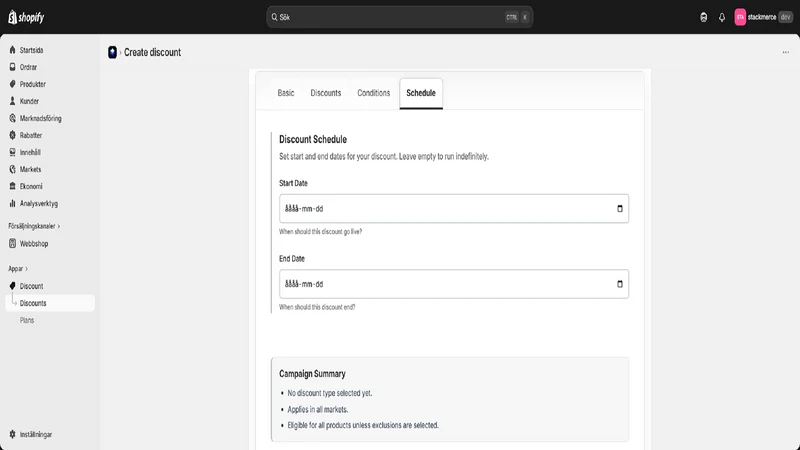800x450 pixels.
Task: Select the Discount app icon in sidebar
Action: coord(12,286)
